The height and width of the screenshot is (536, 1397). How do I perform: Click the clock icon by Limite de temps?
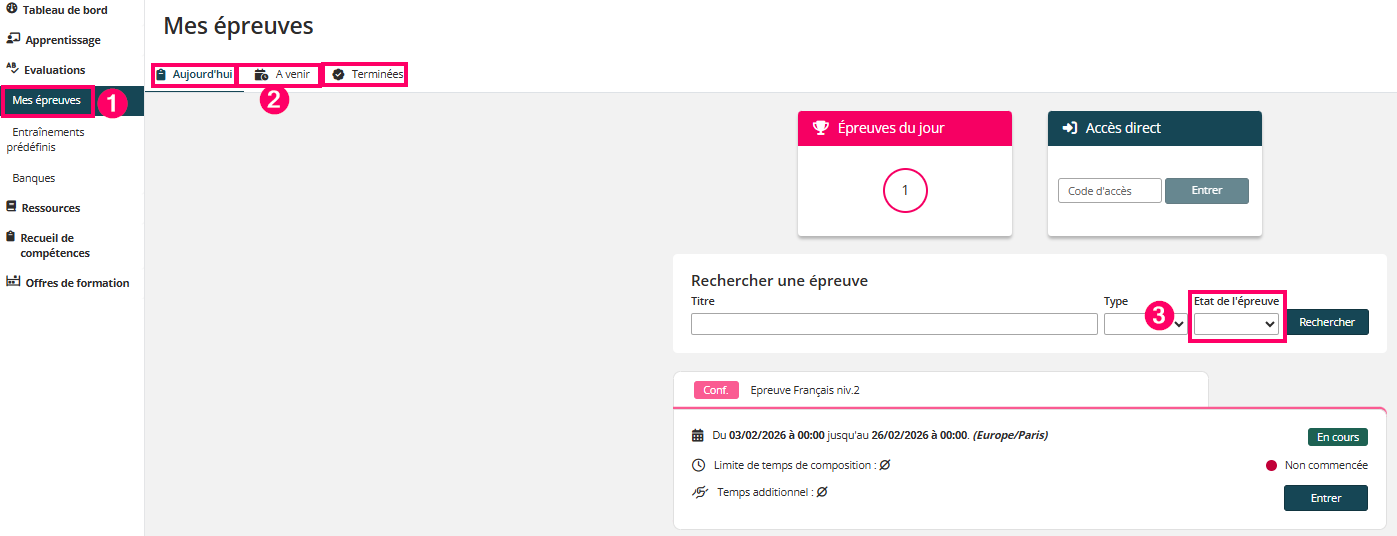tap(698, 465)
